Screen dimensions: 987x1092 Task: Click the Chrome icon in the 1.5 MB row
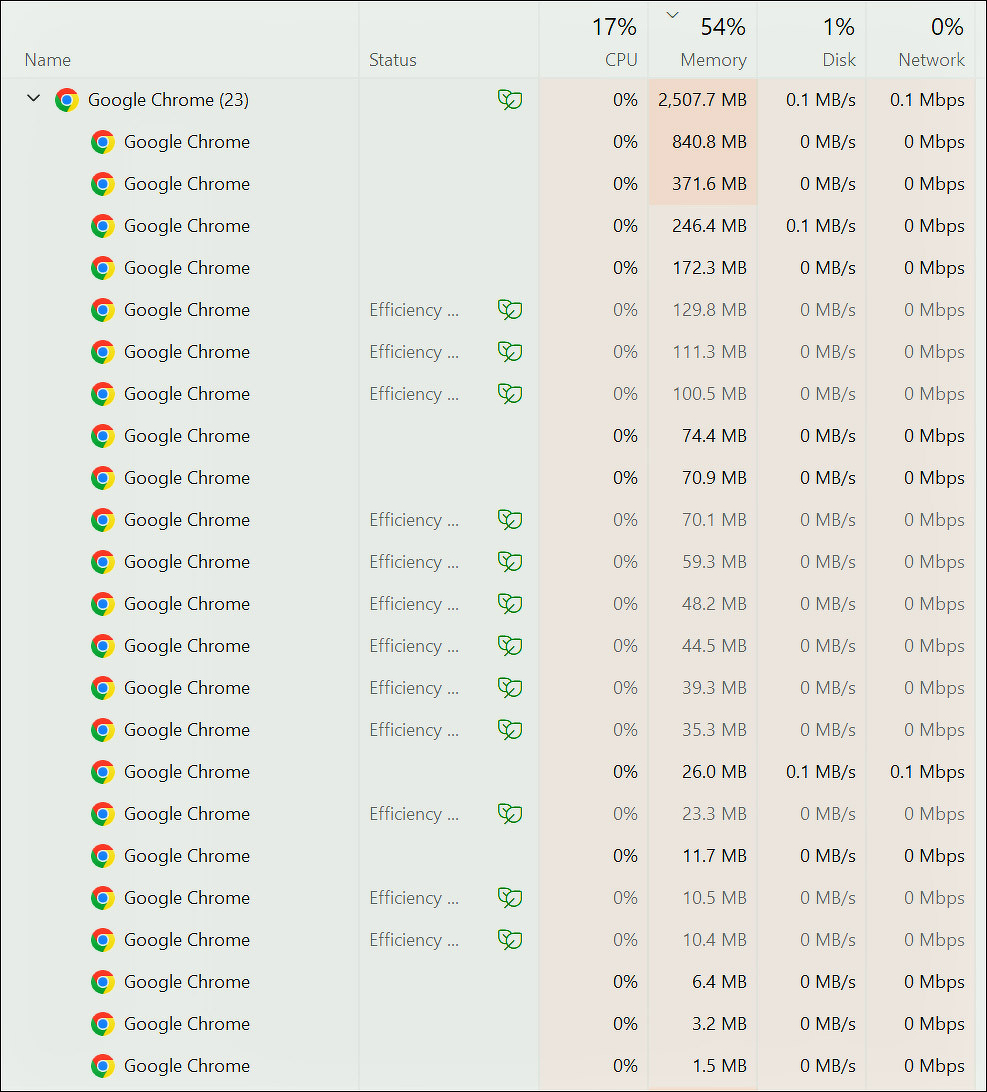point(103,1066)
